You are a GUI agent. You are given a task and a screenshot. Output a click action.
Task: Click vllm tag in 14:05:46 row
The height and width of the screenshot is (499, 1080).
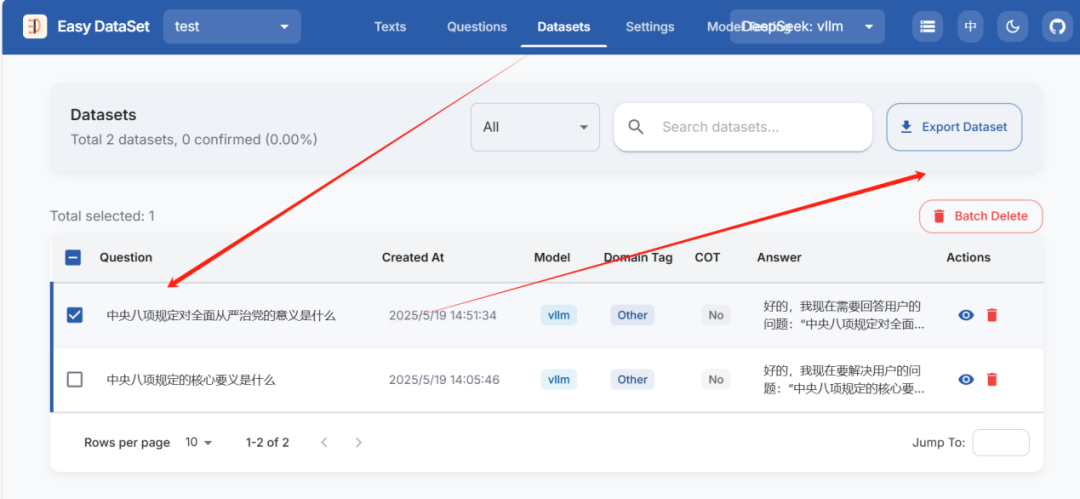click(559, 379)
